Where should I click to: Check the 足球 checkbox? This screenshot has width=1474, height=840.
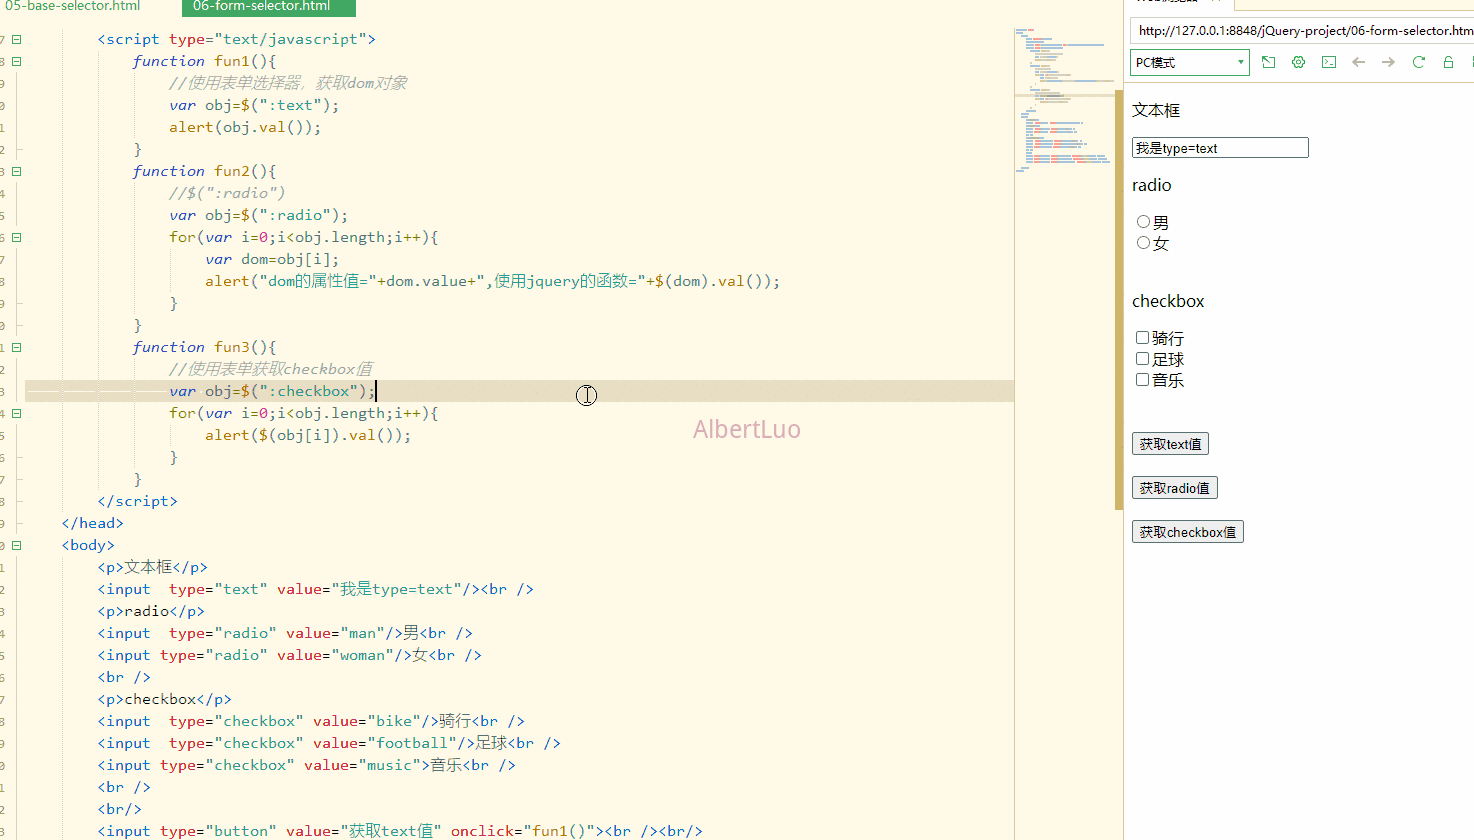point(1142,359)
